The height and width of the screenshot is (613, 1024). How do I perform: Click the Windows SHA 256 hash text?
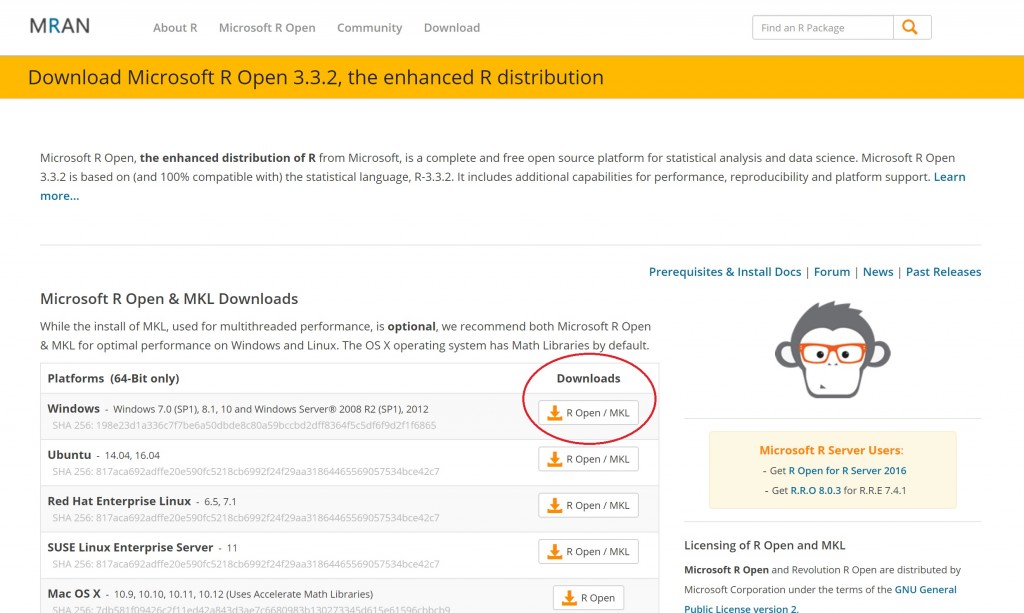point(244,425)
